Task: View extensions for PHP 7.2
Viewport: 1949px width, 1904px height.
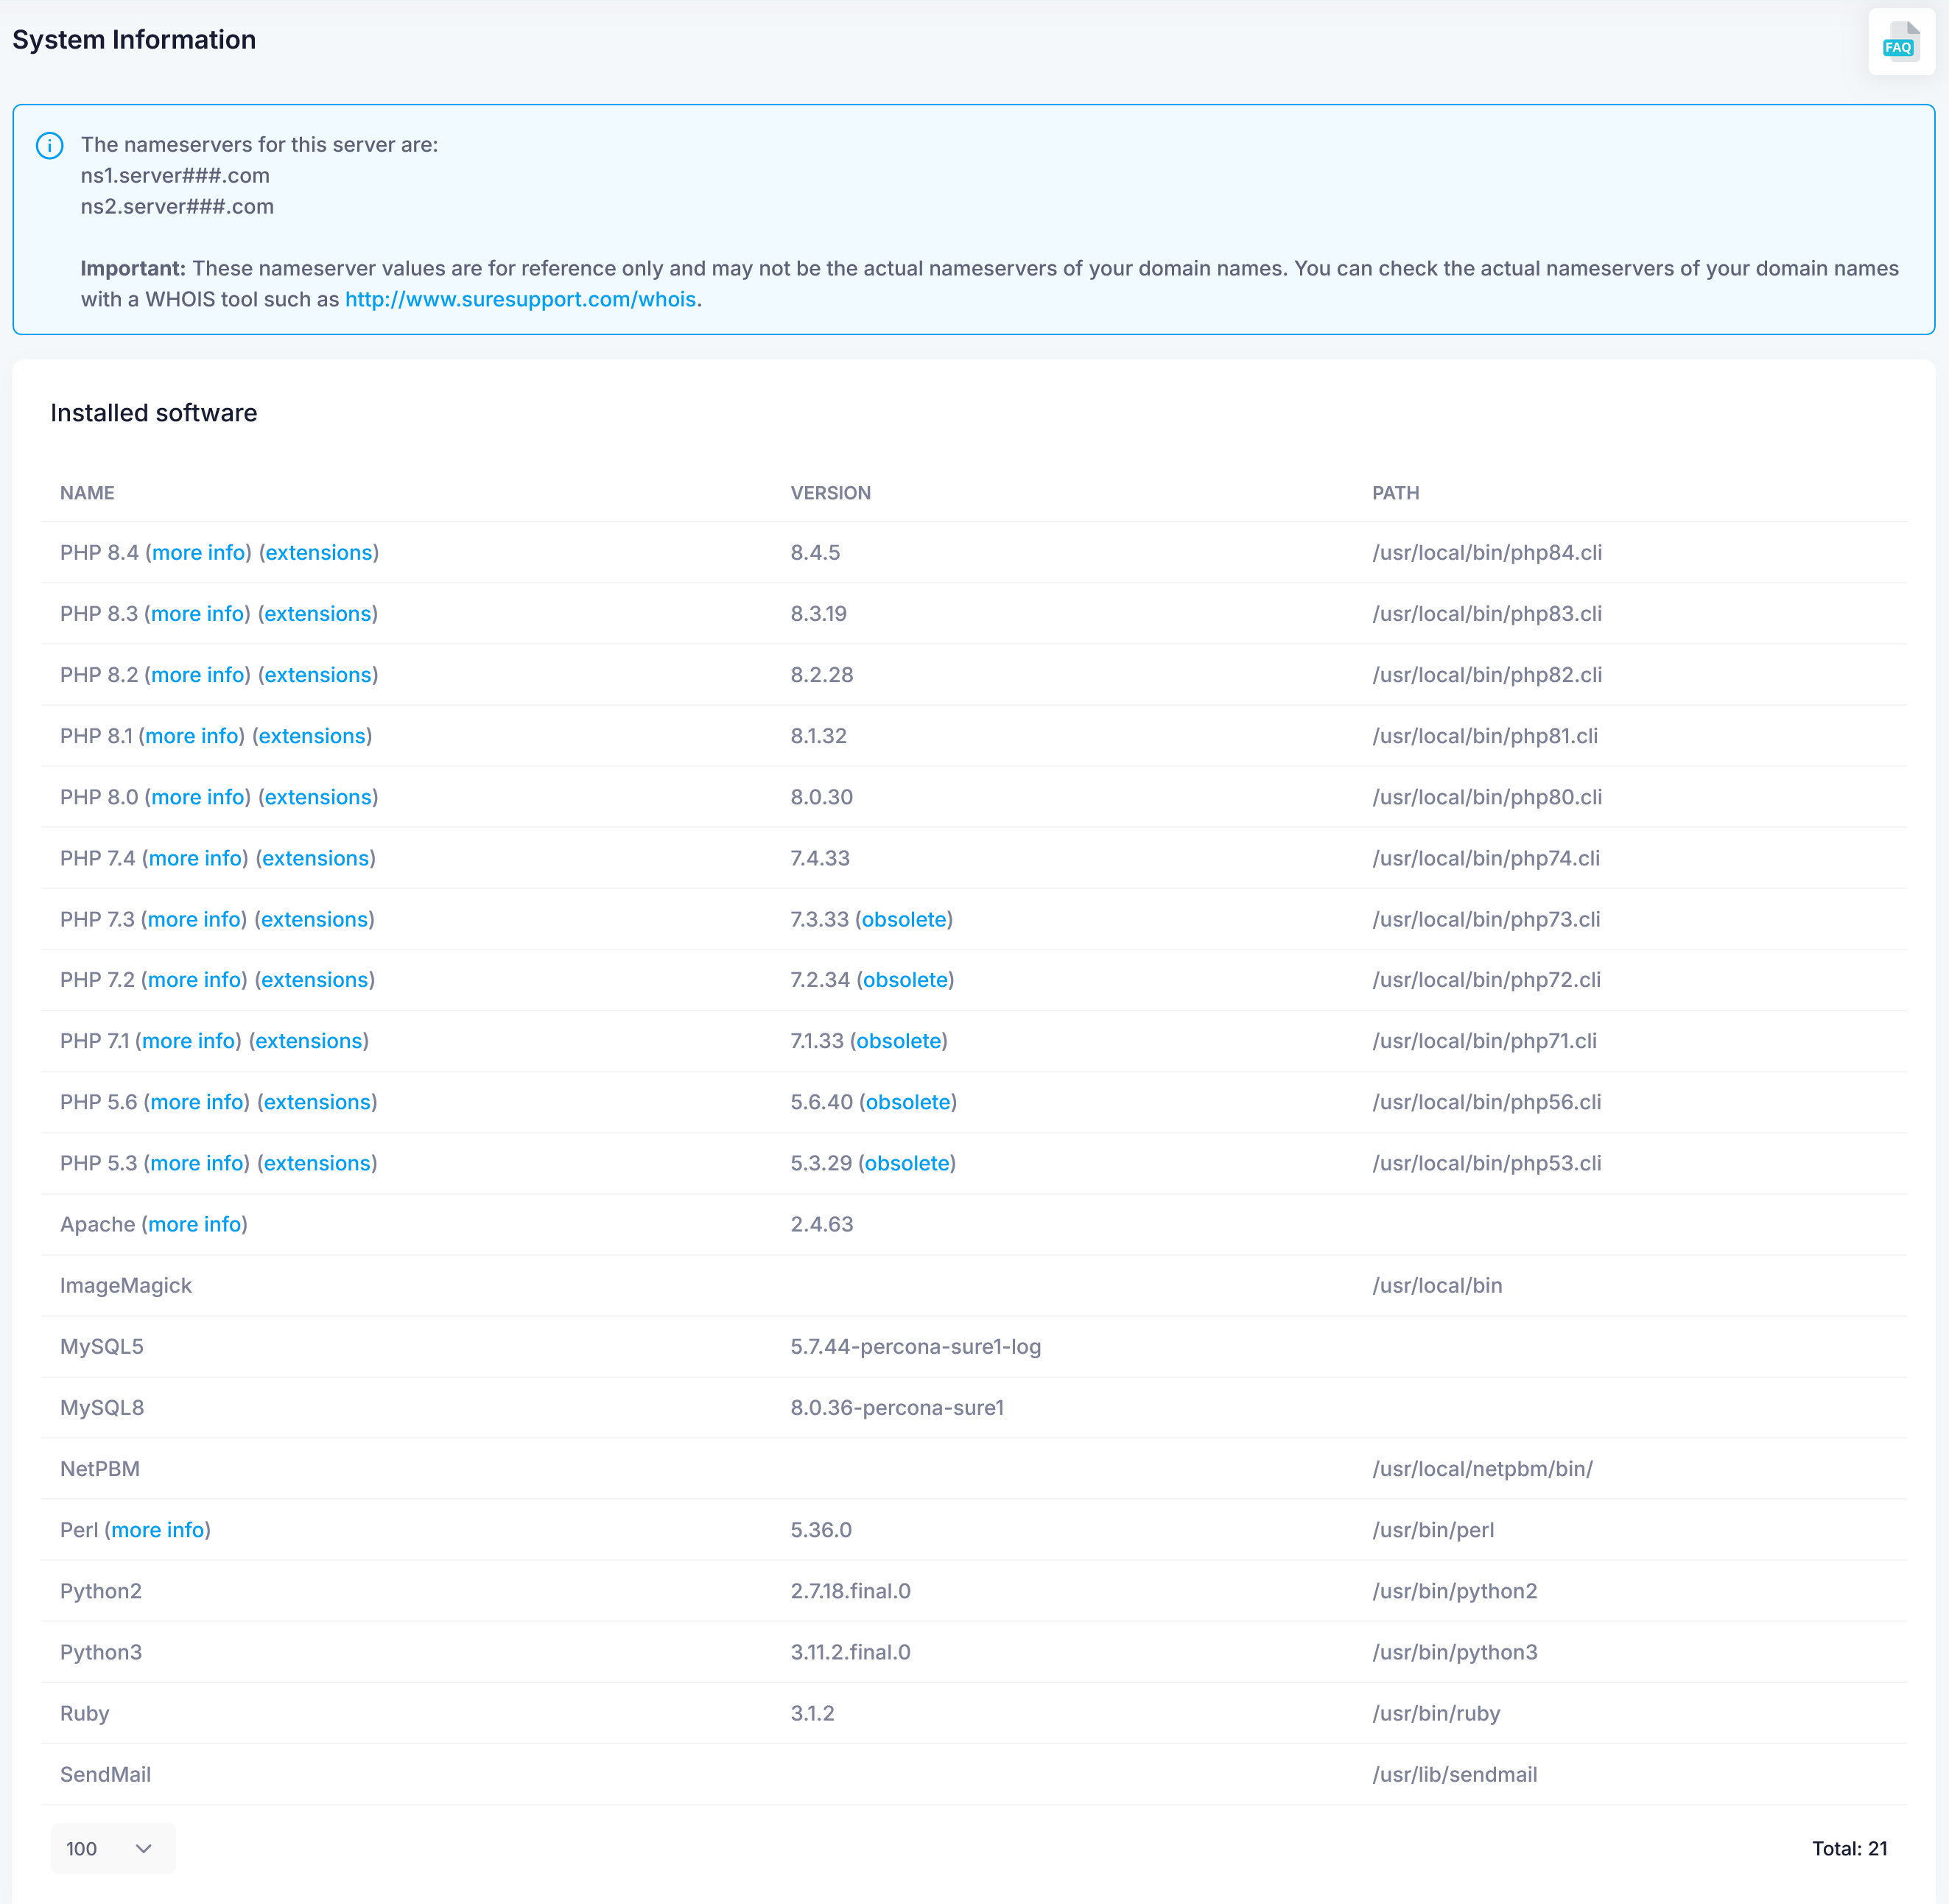Action: point(315,979)
